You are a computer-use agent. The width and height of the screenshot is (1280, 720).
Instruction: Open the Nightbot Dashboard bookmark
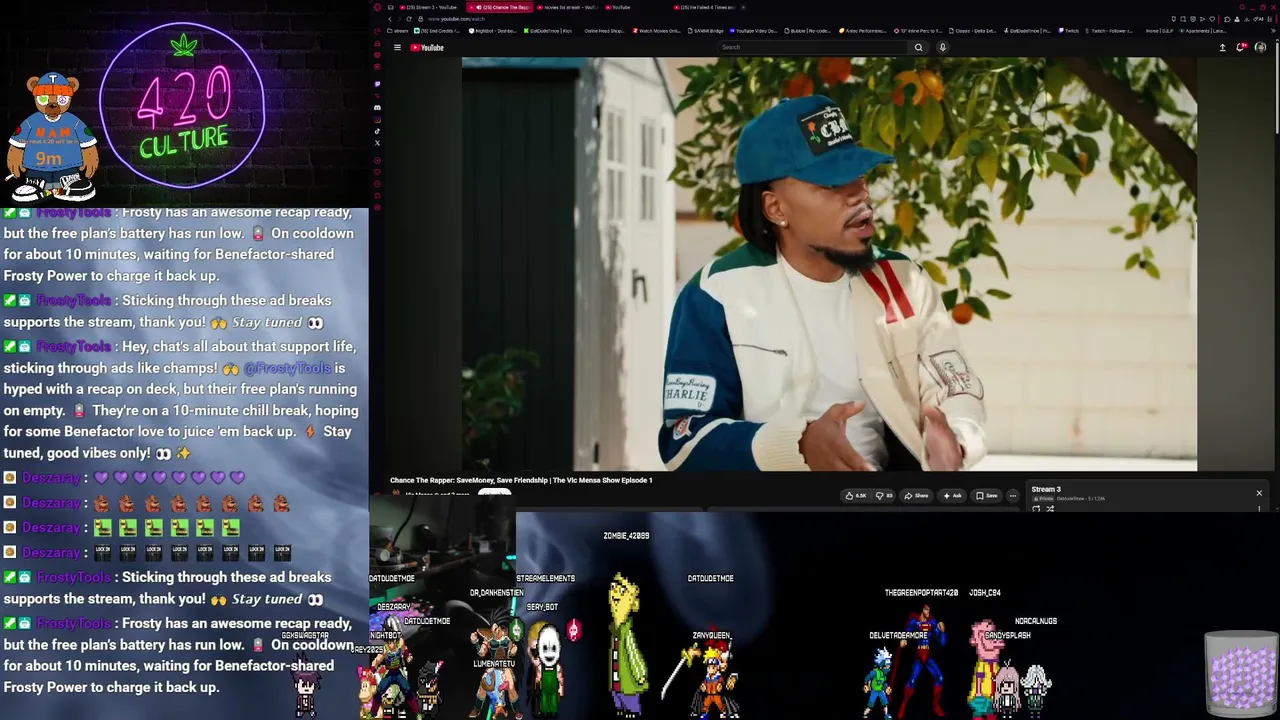[493, 31]
